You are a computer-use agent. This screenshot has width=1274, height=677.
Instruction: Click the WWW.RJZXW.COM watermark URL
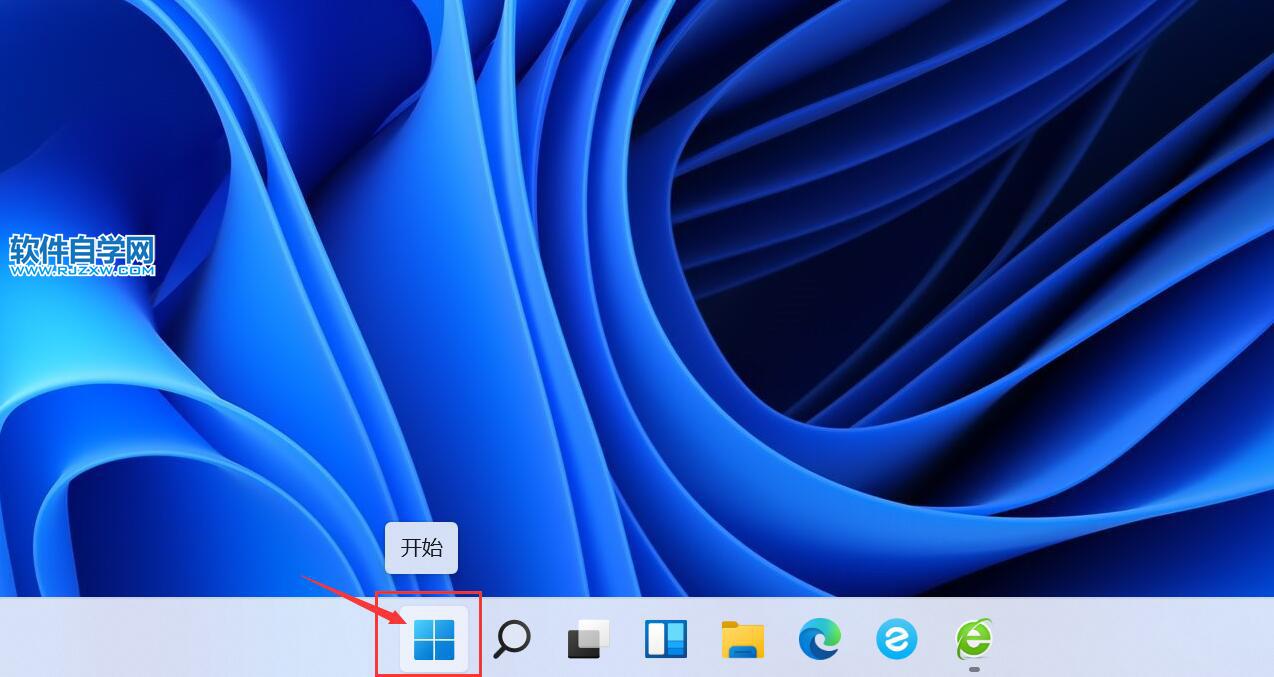pyautogui.click(x=82, y=270)
